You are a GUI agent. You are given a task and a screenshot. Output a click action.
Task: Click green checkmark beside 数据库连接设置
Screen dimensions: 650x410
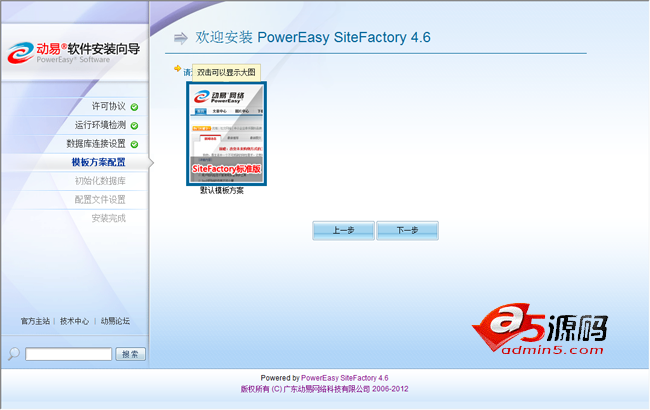pyautogui.click(x=134, y=144)
